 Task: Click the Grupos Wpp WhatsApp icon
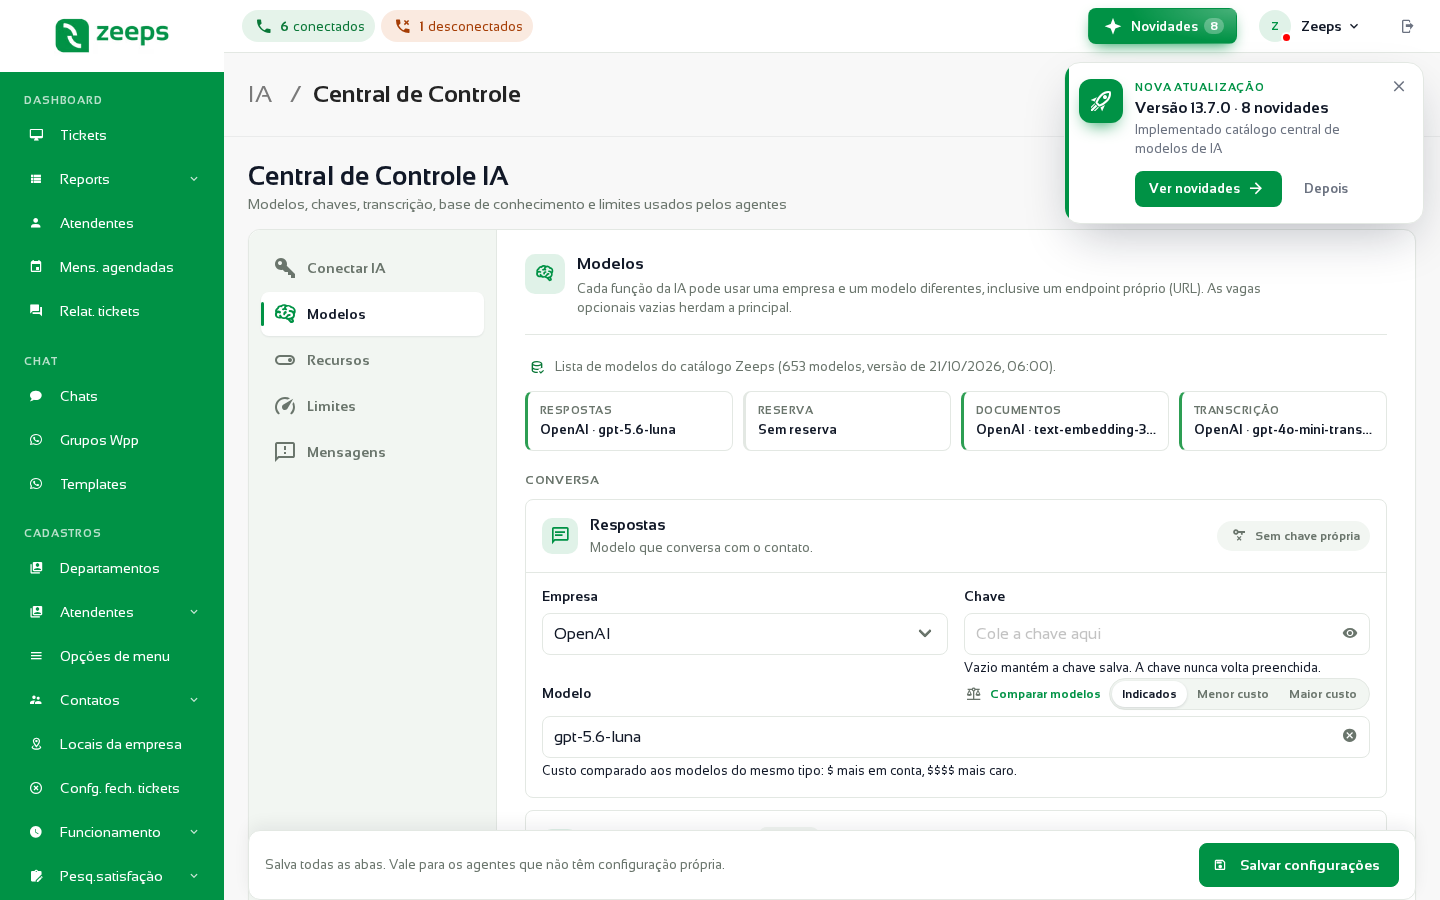coord(36,440)
